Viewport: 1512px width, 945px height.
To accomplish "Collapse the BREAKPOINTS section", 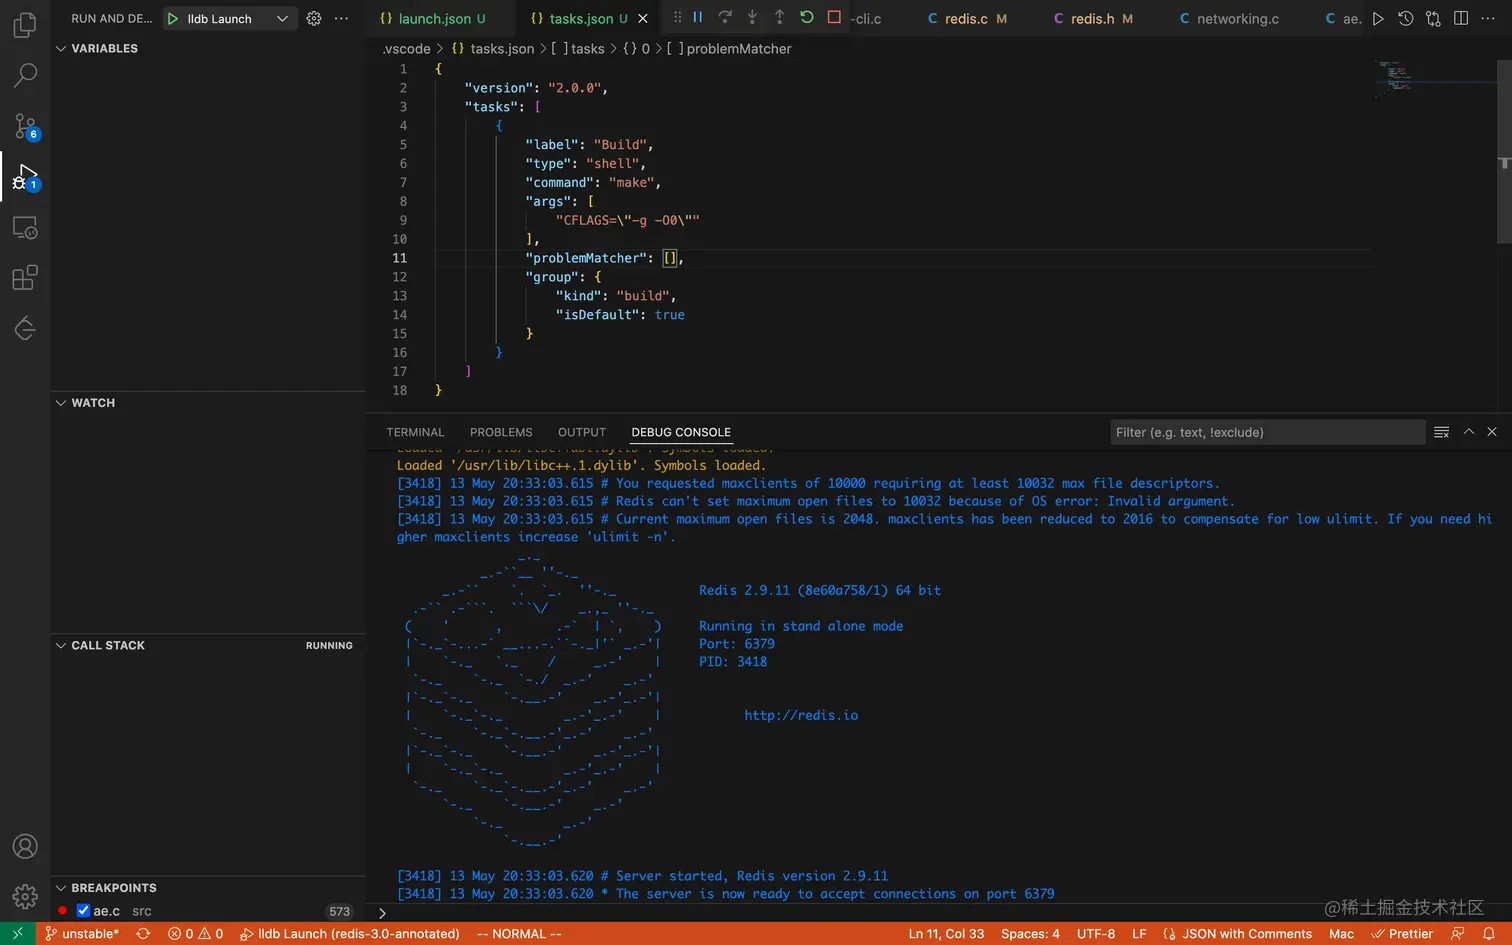I will pos(61,888).
